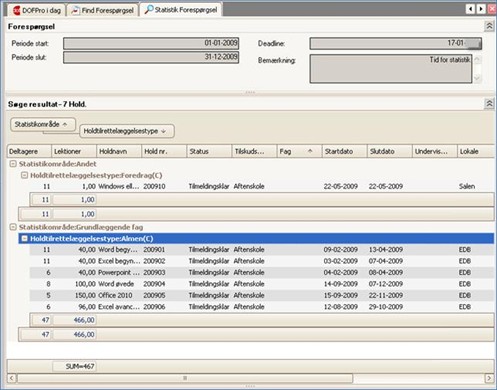Image resolution: width=497 pixels, height=390 pixels.
Task: Click Statistikområde:Andet group label
Action: click(58, 164)
